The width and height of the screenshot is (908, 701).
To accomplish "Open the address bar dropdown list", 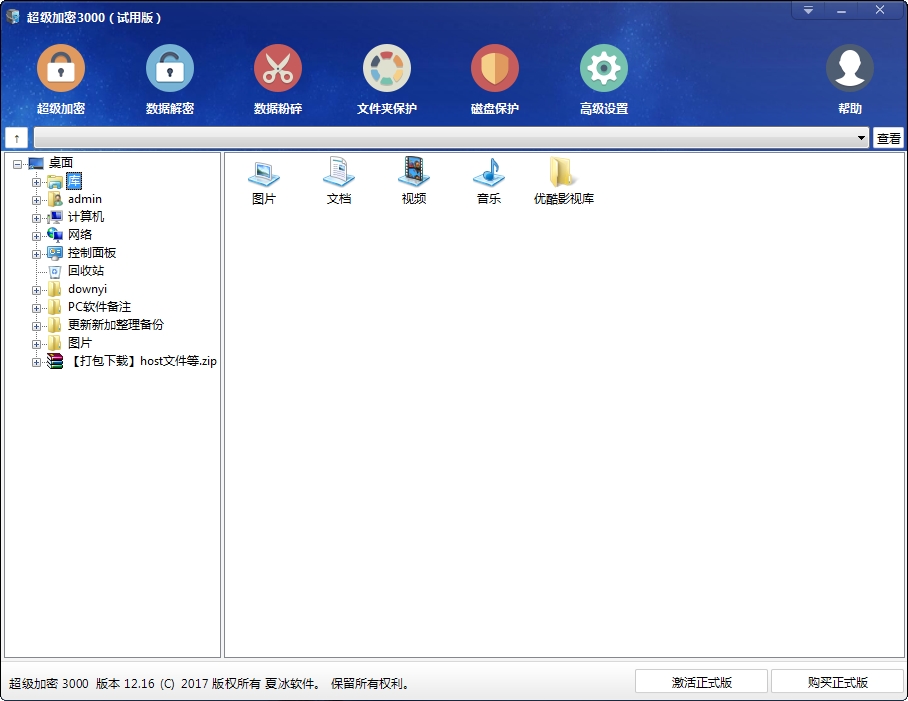I will pyautogui.click(x=862, y=137).
